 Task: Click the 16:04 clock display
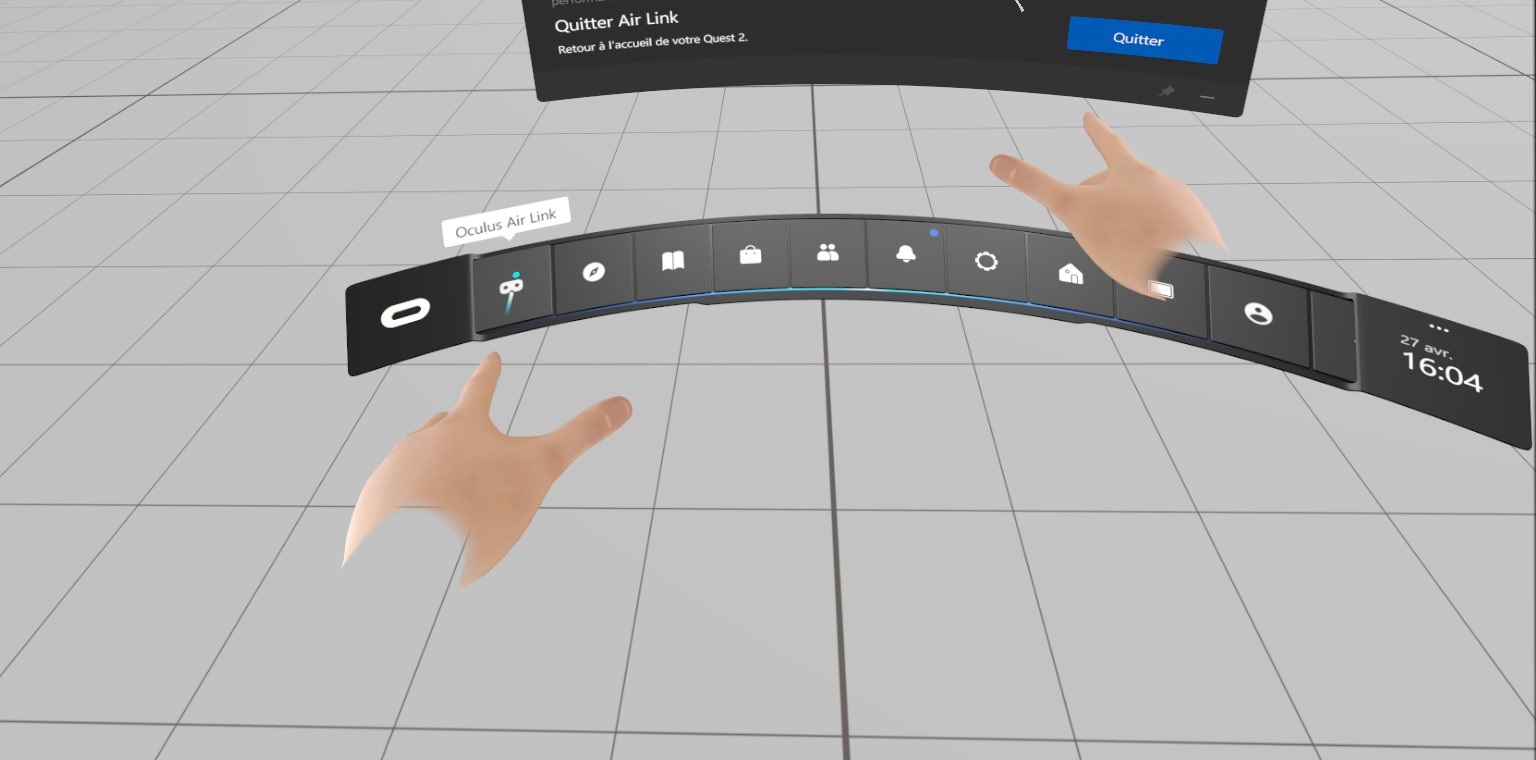[x=1442, y=371]
